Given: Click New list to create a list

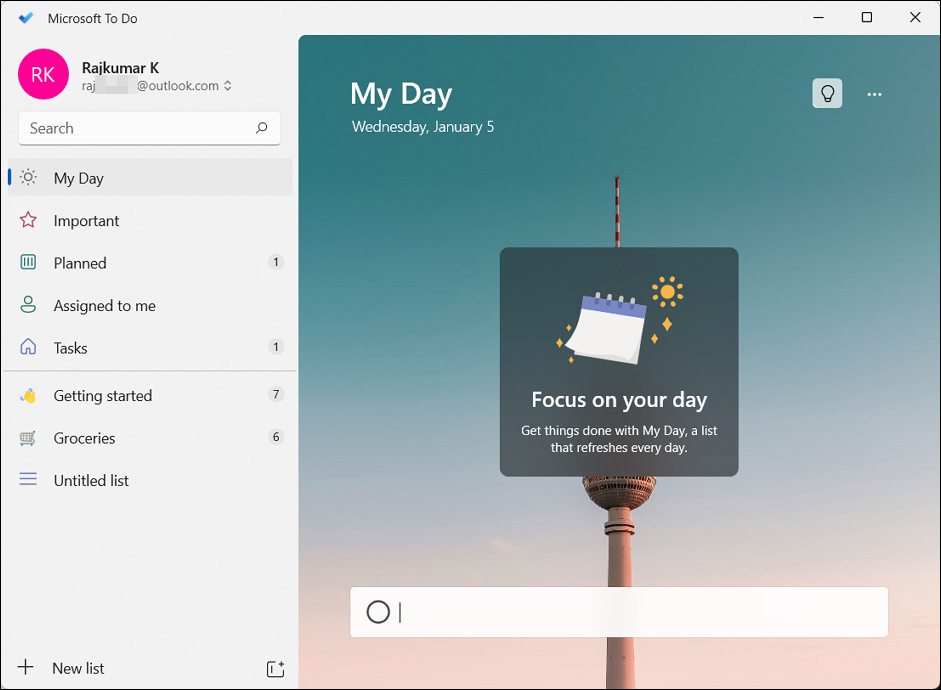Looking at the screenshot, I should click(x=78, y=668).
